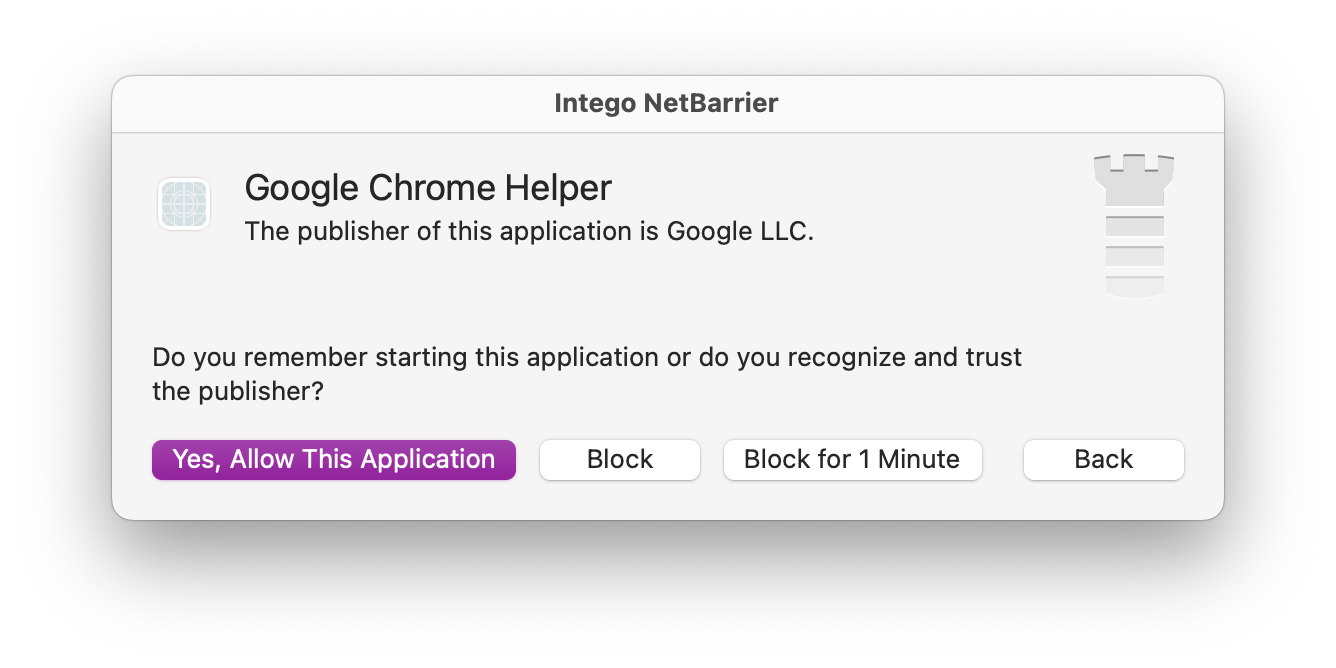Screen dimensions: 1336x668
Task: Choose Block for 1 Minute
Action: (852, 460)
